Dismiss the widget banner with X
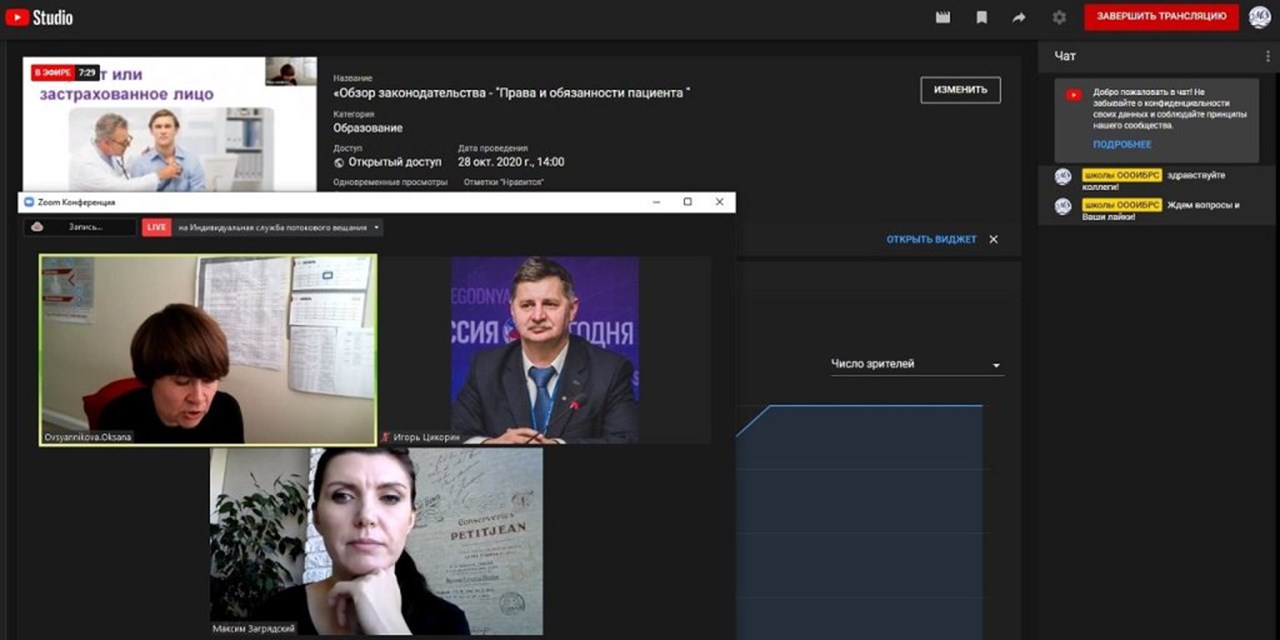 tap(993, 239)
